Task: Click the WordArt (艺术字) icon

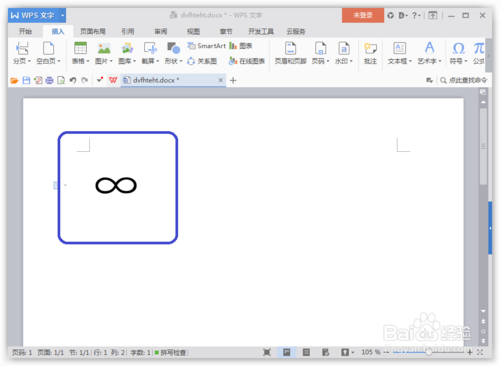Action: click(x=429, y=48)
